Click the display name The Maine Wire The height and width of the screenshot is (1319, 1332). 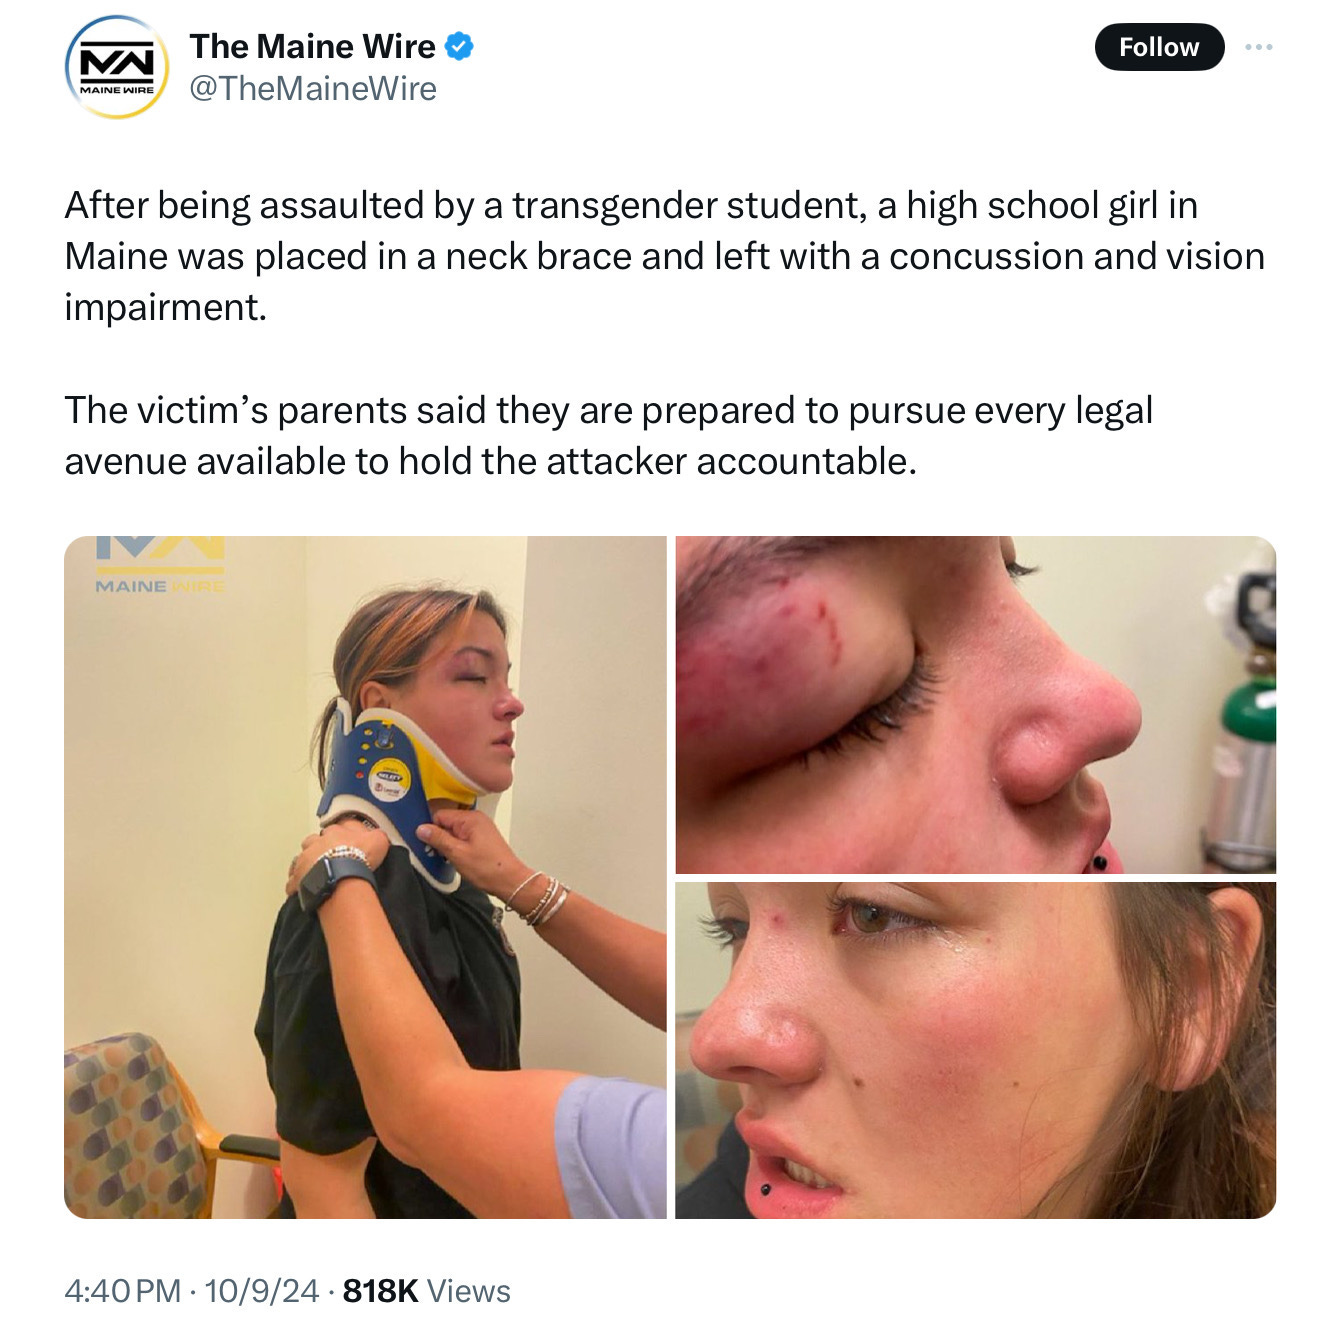(x=312, y=46)
